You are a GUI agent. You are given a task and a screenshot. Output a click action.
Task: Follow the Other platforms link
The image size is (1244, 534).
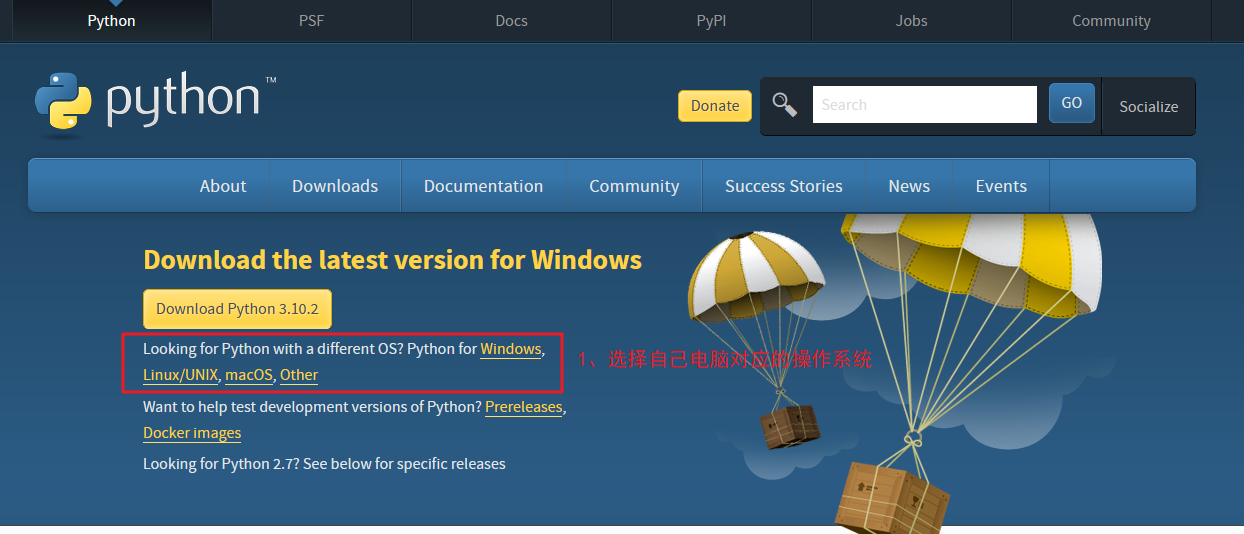pos(299,375)
